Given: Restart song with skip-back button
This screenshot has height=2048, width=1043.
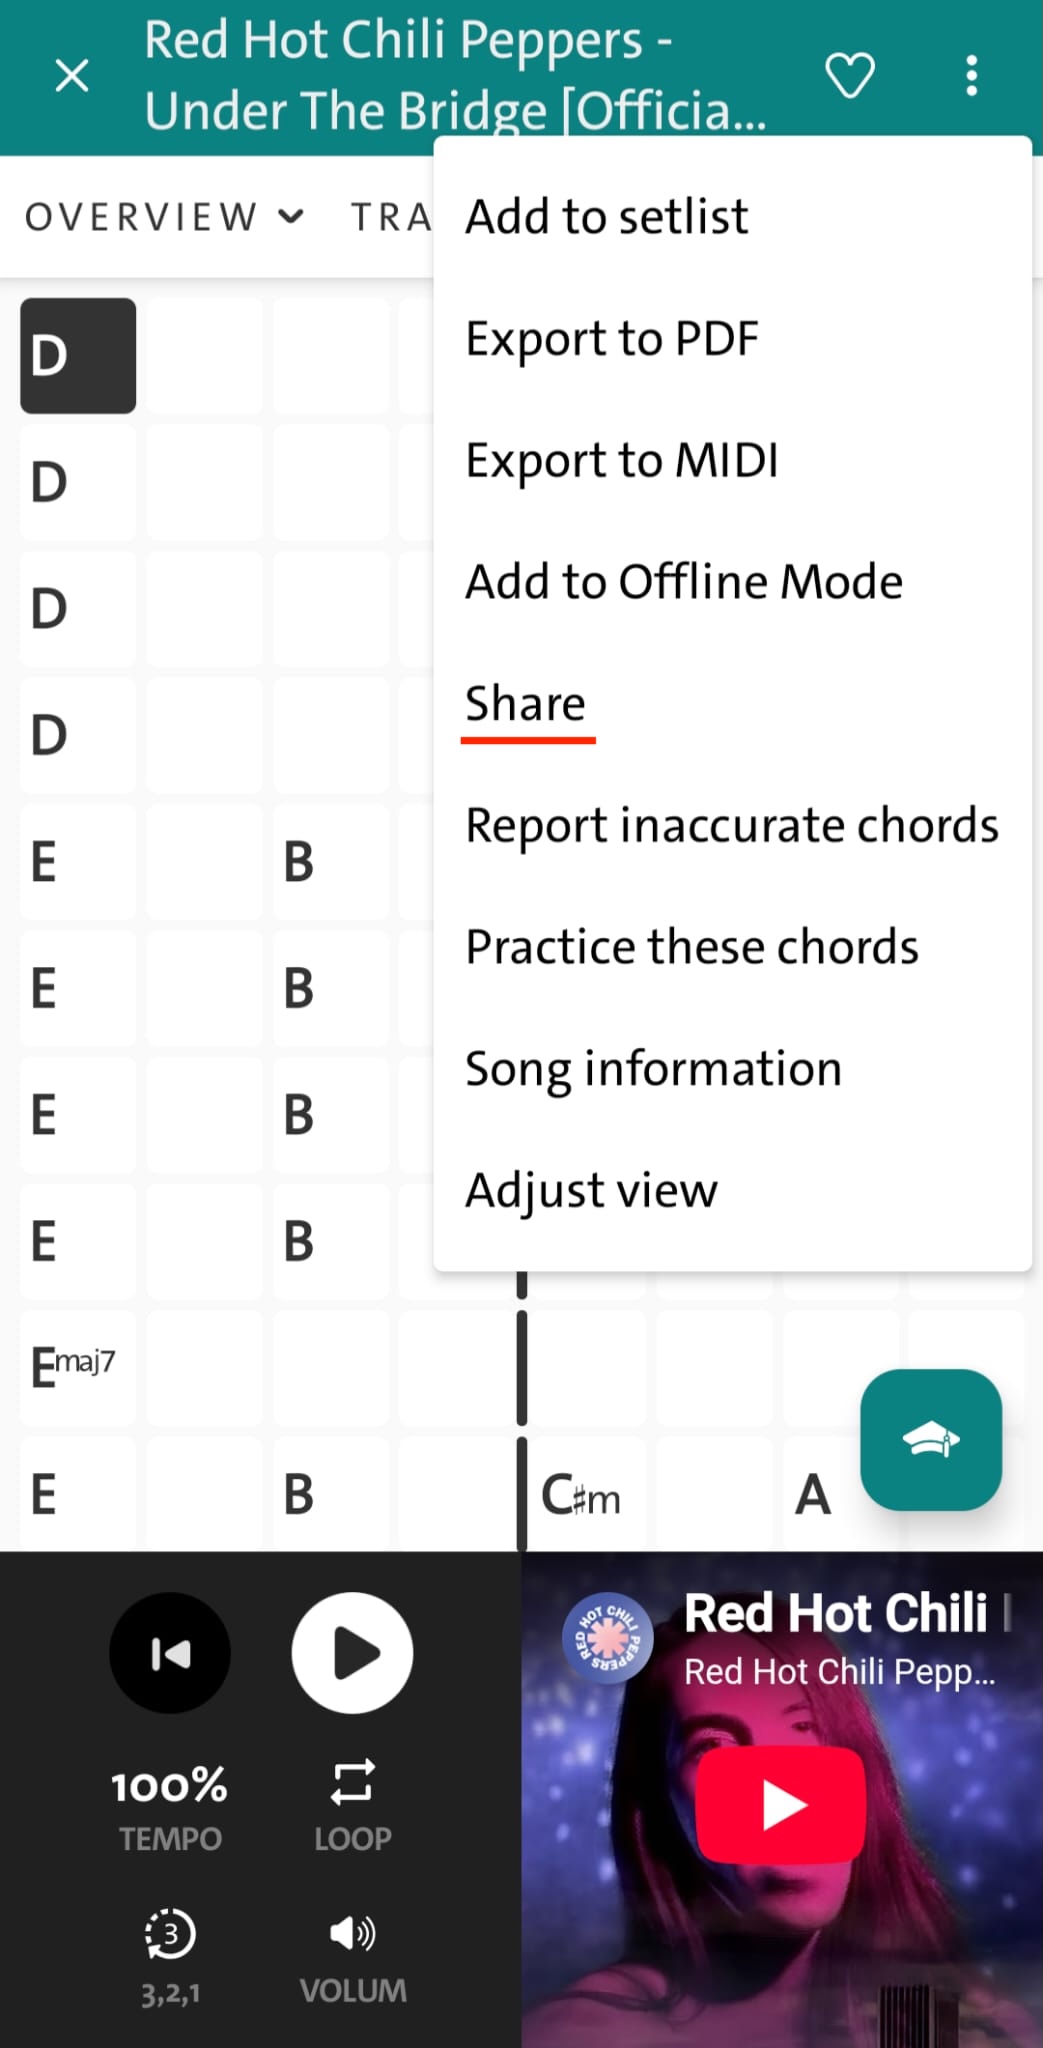Looking at the screenshot, I should point(170,1653).
